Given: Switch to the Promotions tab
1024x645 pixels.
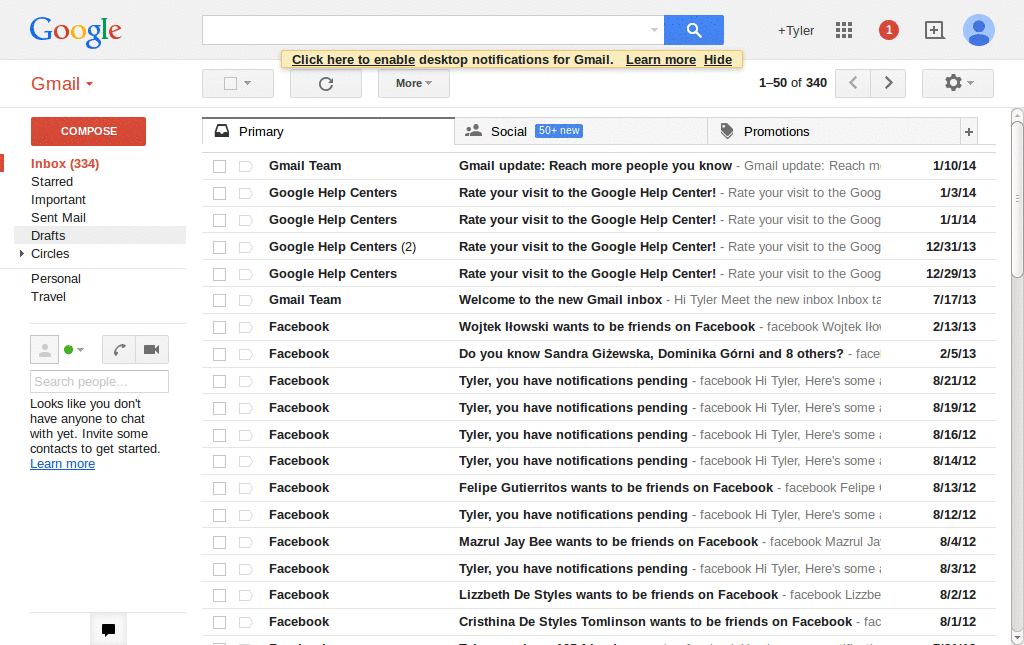Looking at the screenshot, I should coord(834,132).
